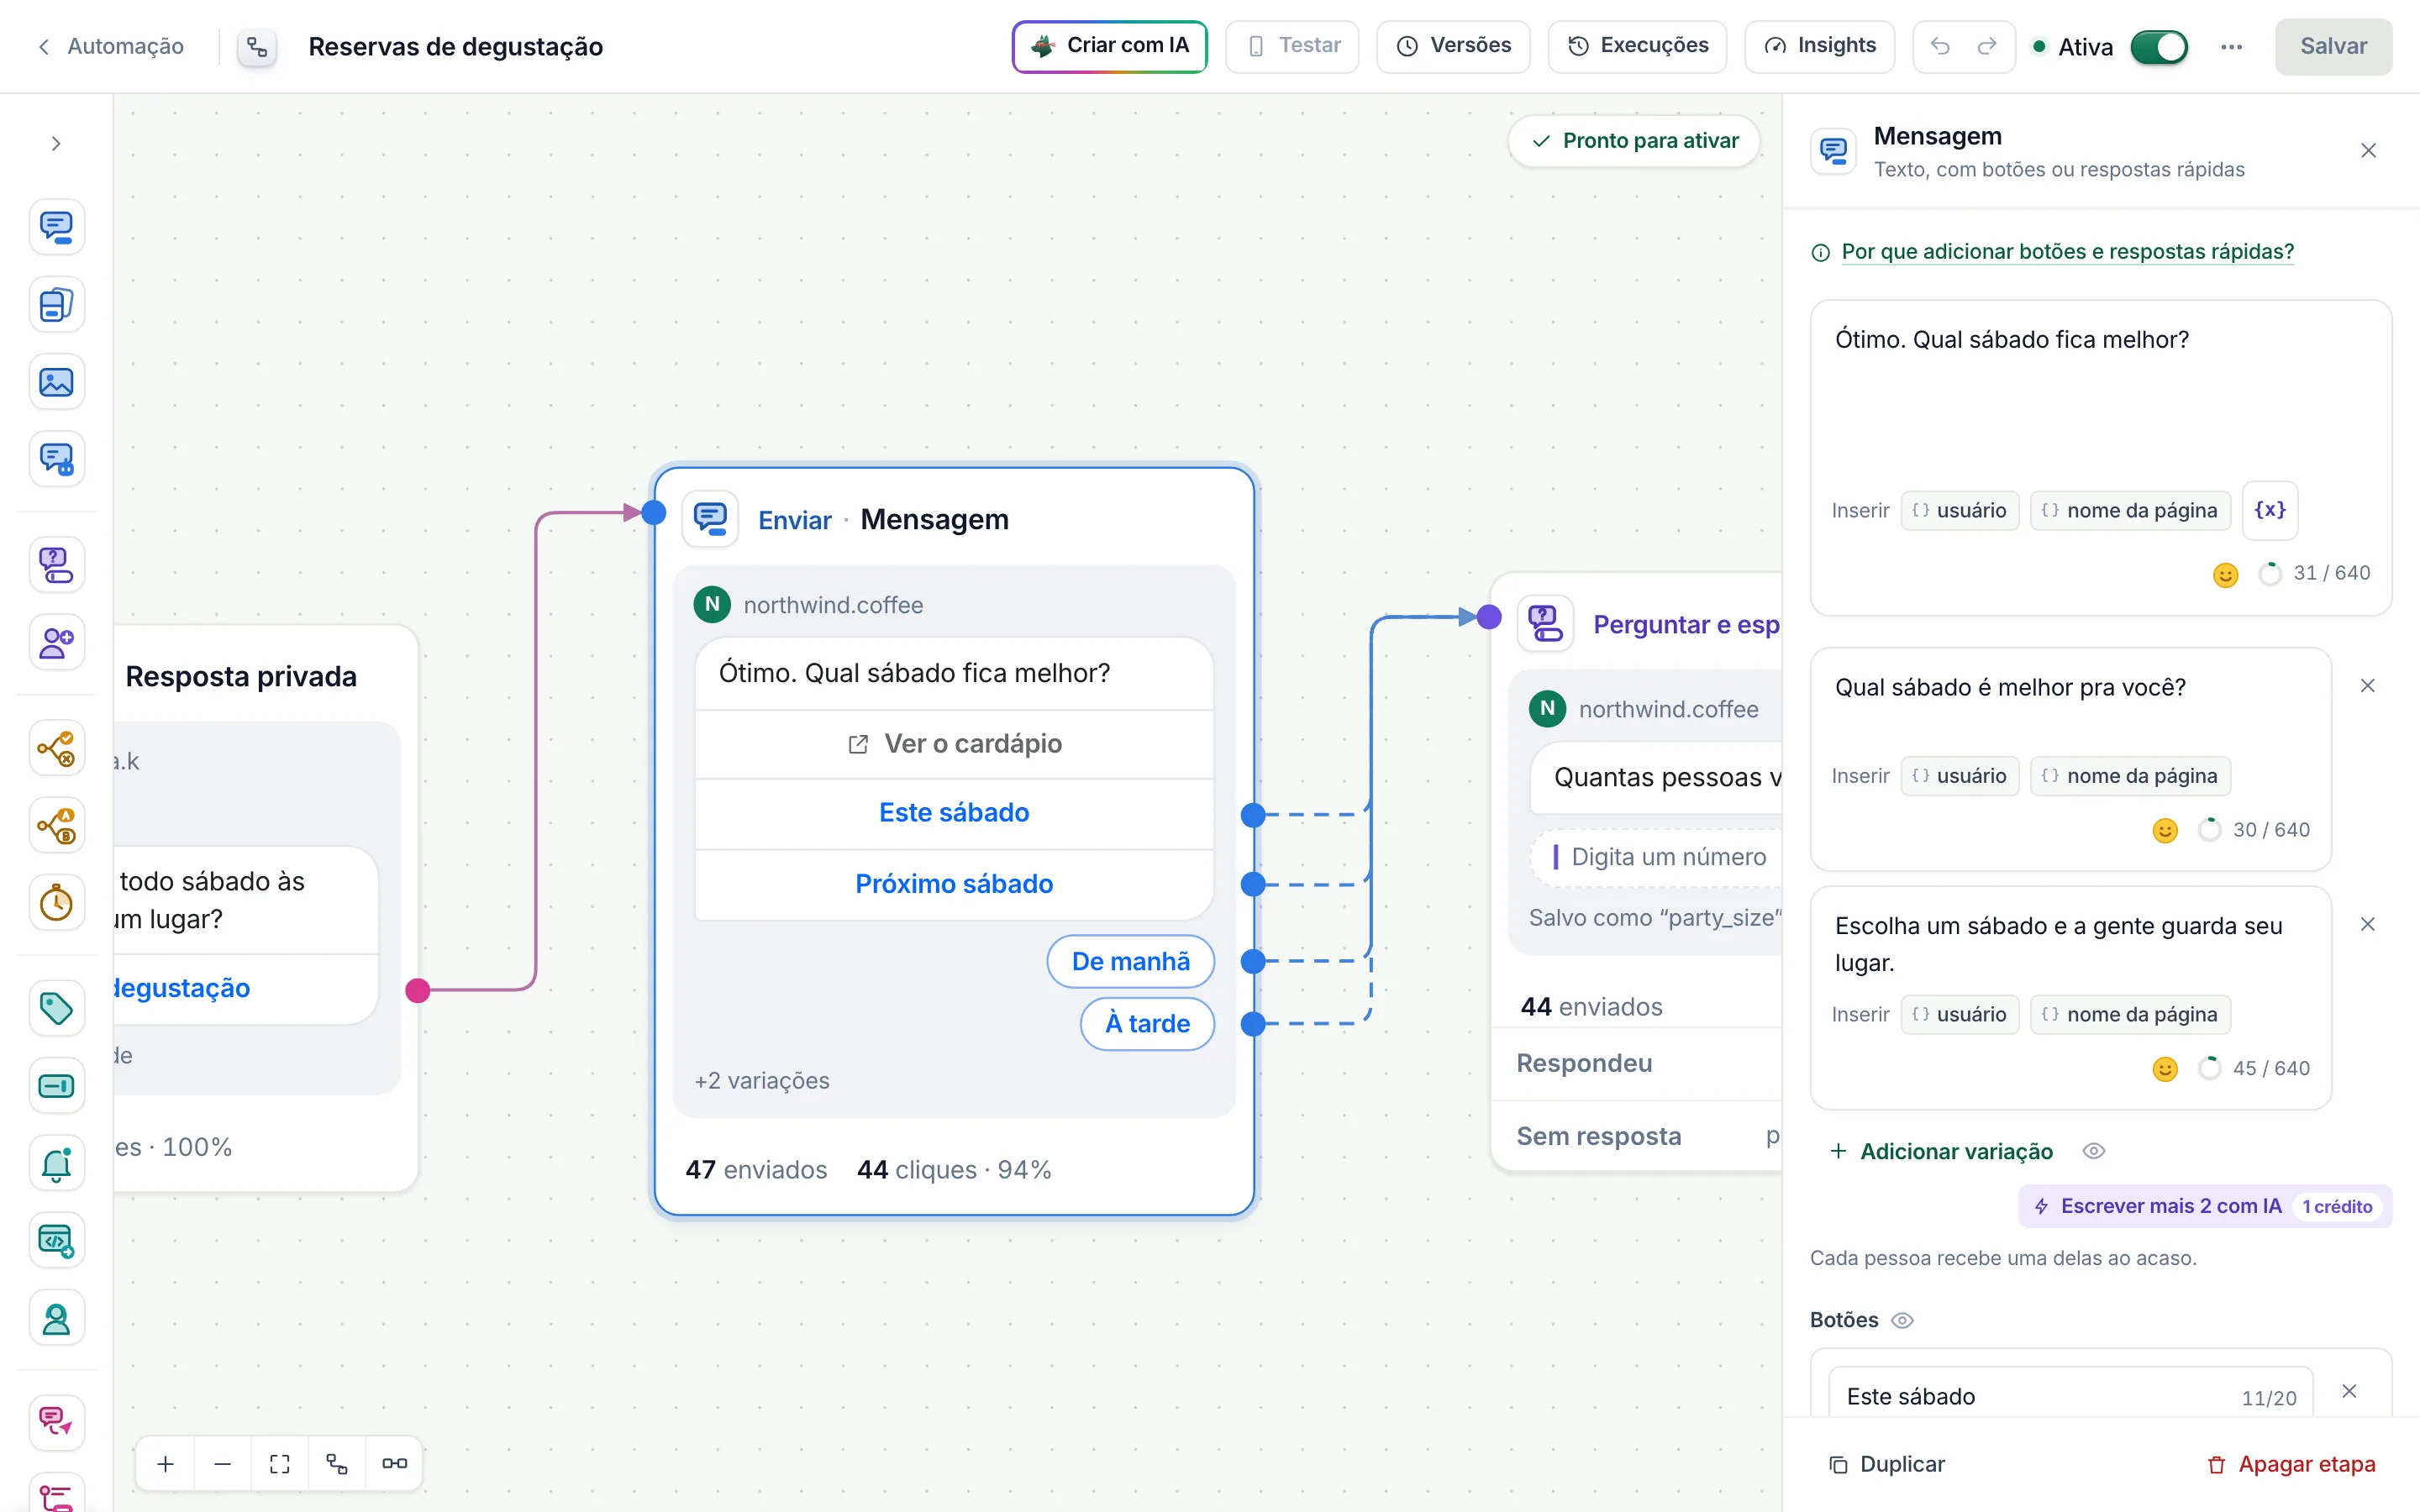
Task: Toggle the eye next to Adicionar variação
Action: (x=2094, y=1151)
